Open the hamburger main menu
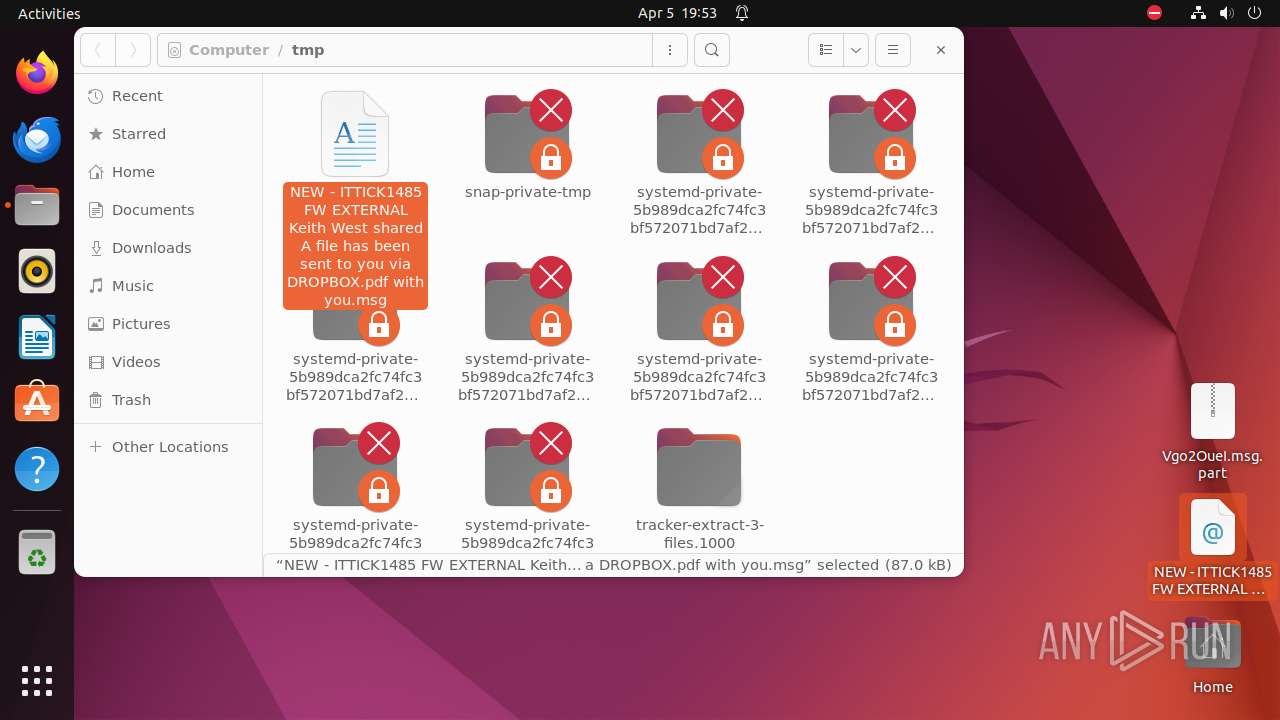1280x720 pixels. click(x=893, y=50)
